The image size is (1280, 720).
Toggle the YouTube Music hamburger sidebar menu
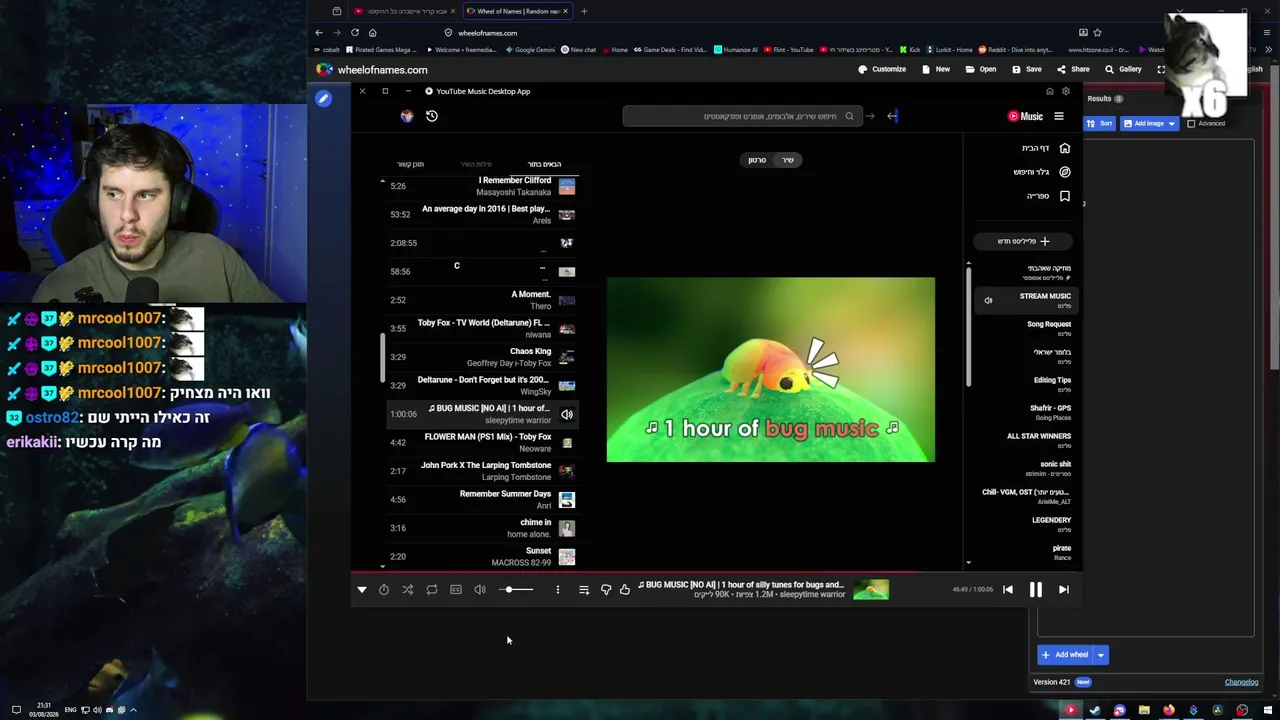coord(1059,116)
